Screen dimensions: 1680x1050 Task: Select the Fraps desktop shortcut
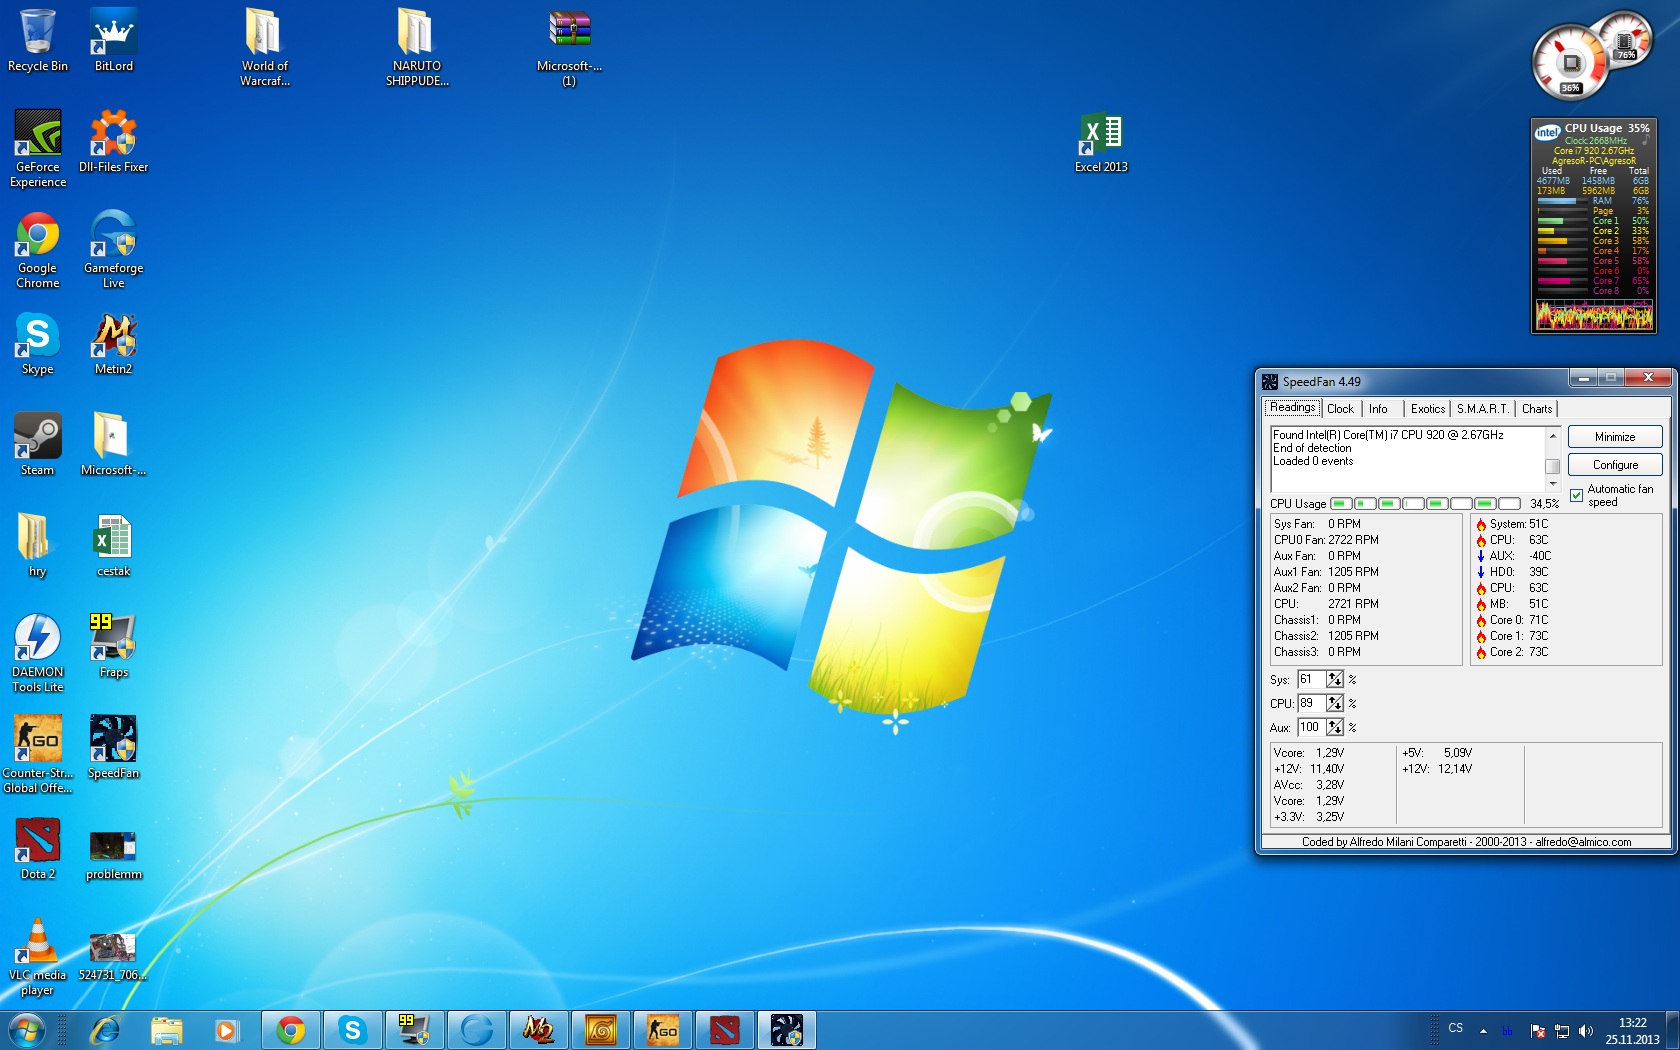tap(114, 646)
